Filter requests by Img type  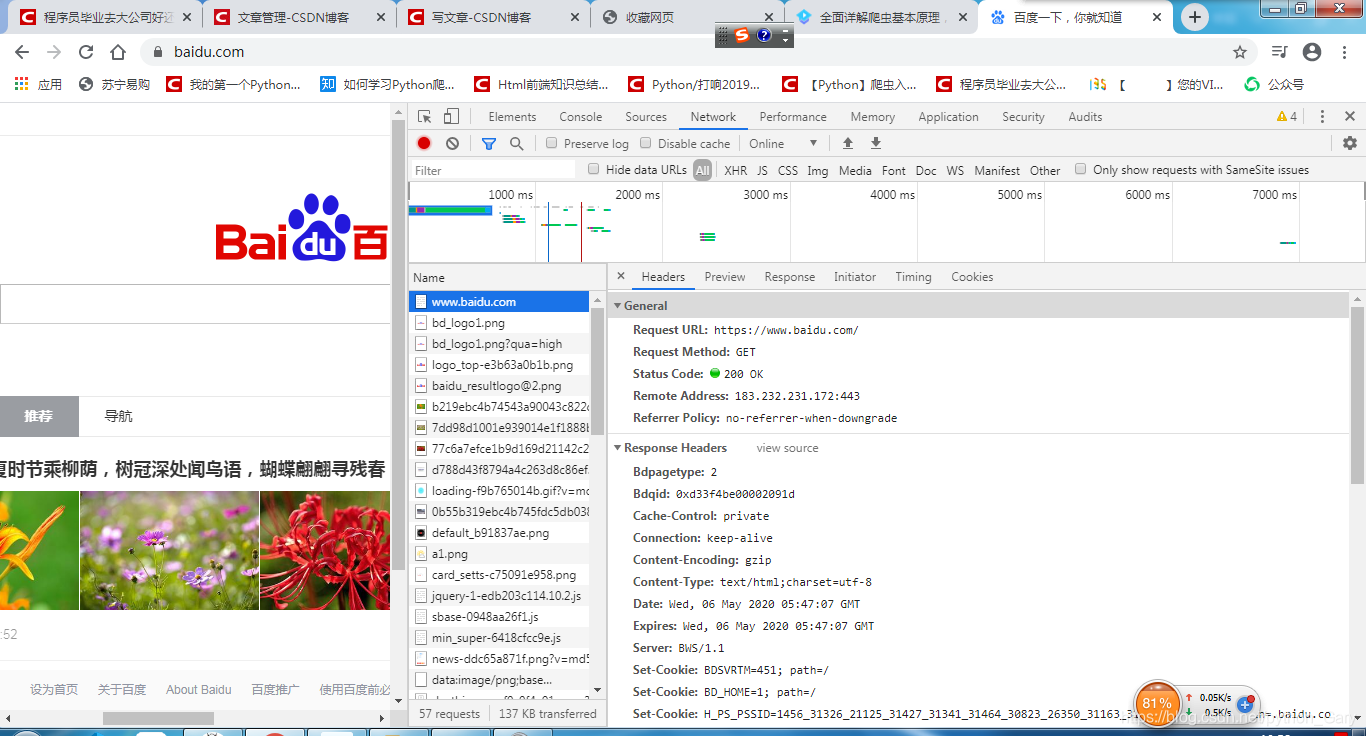[818, 170]
